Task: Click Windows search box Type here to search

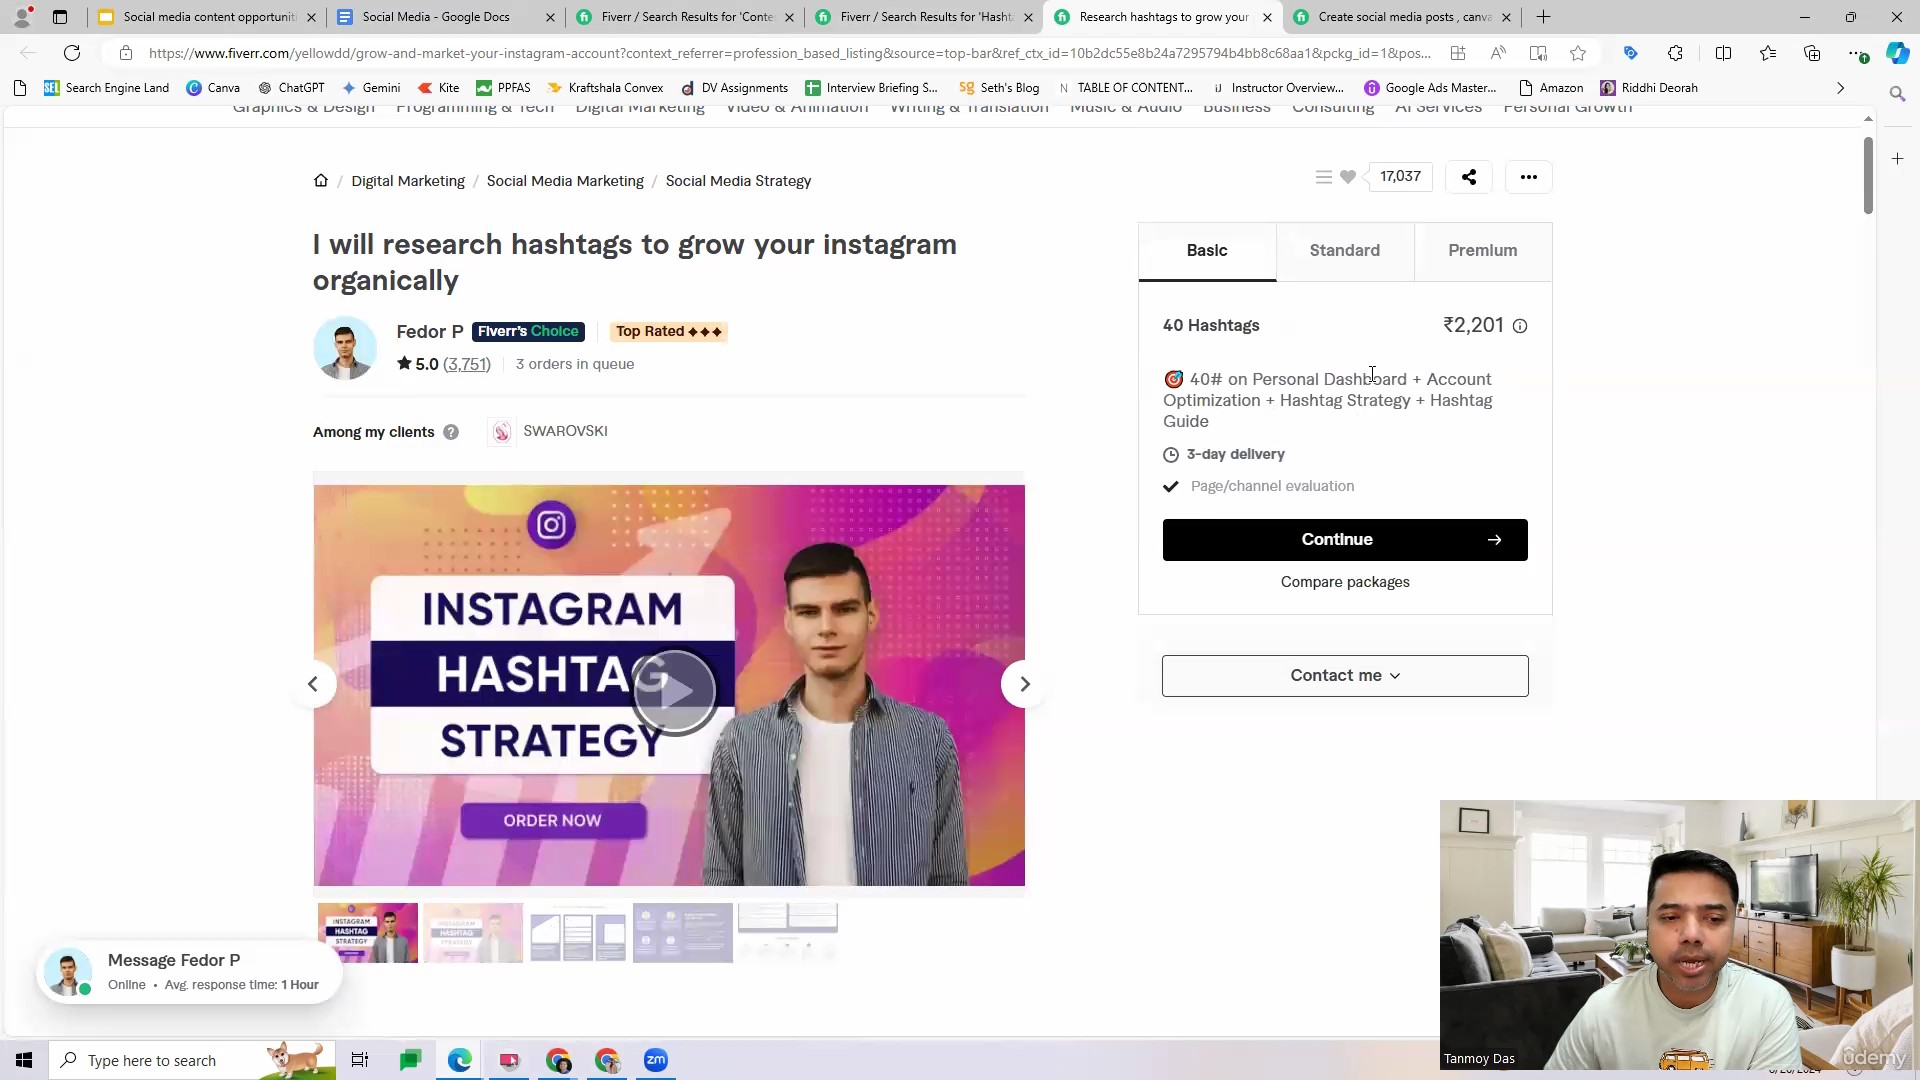Action: 192,1060
